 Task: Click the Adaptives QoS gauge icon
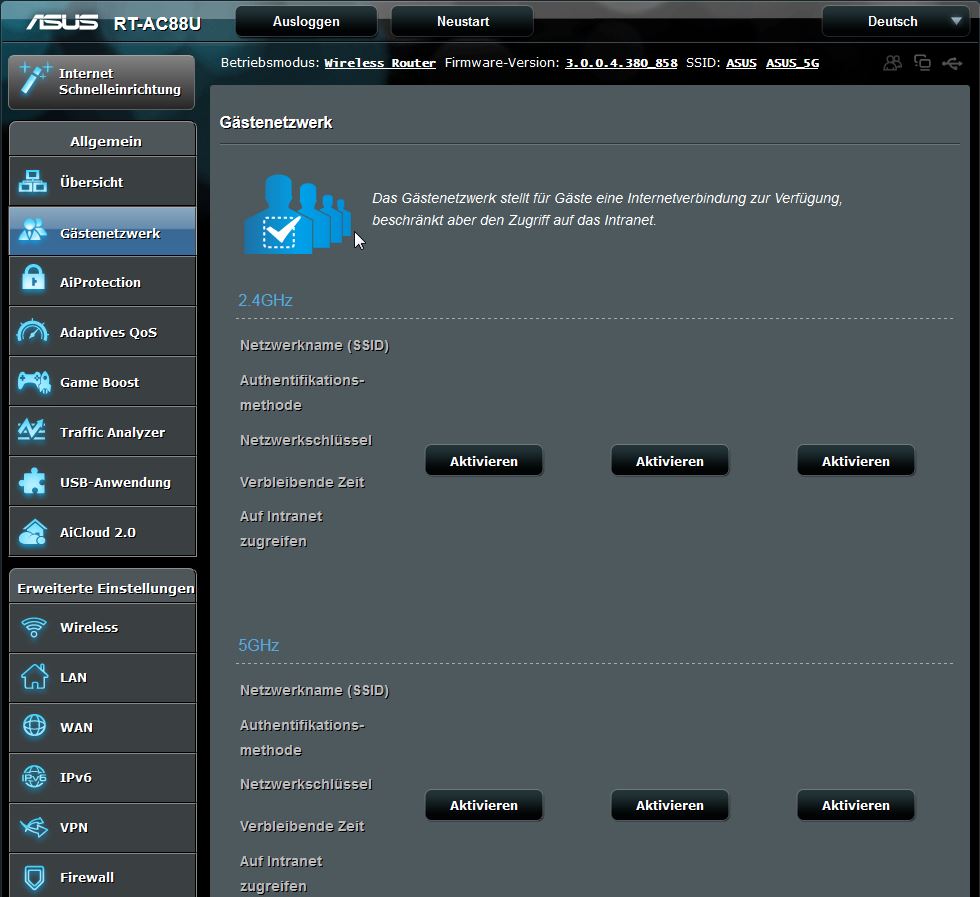click(32, 331)
